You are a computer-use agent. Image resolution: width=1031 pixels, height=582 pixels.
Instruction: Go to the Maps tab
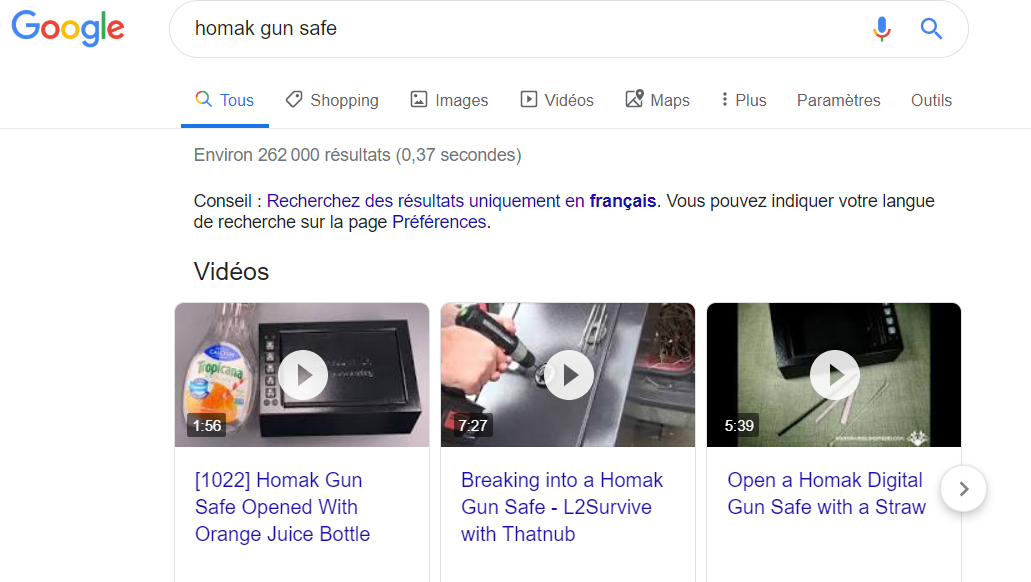coord(657,100)
